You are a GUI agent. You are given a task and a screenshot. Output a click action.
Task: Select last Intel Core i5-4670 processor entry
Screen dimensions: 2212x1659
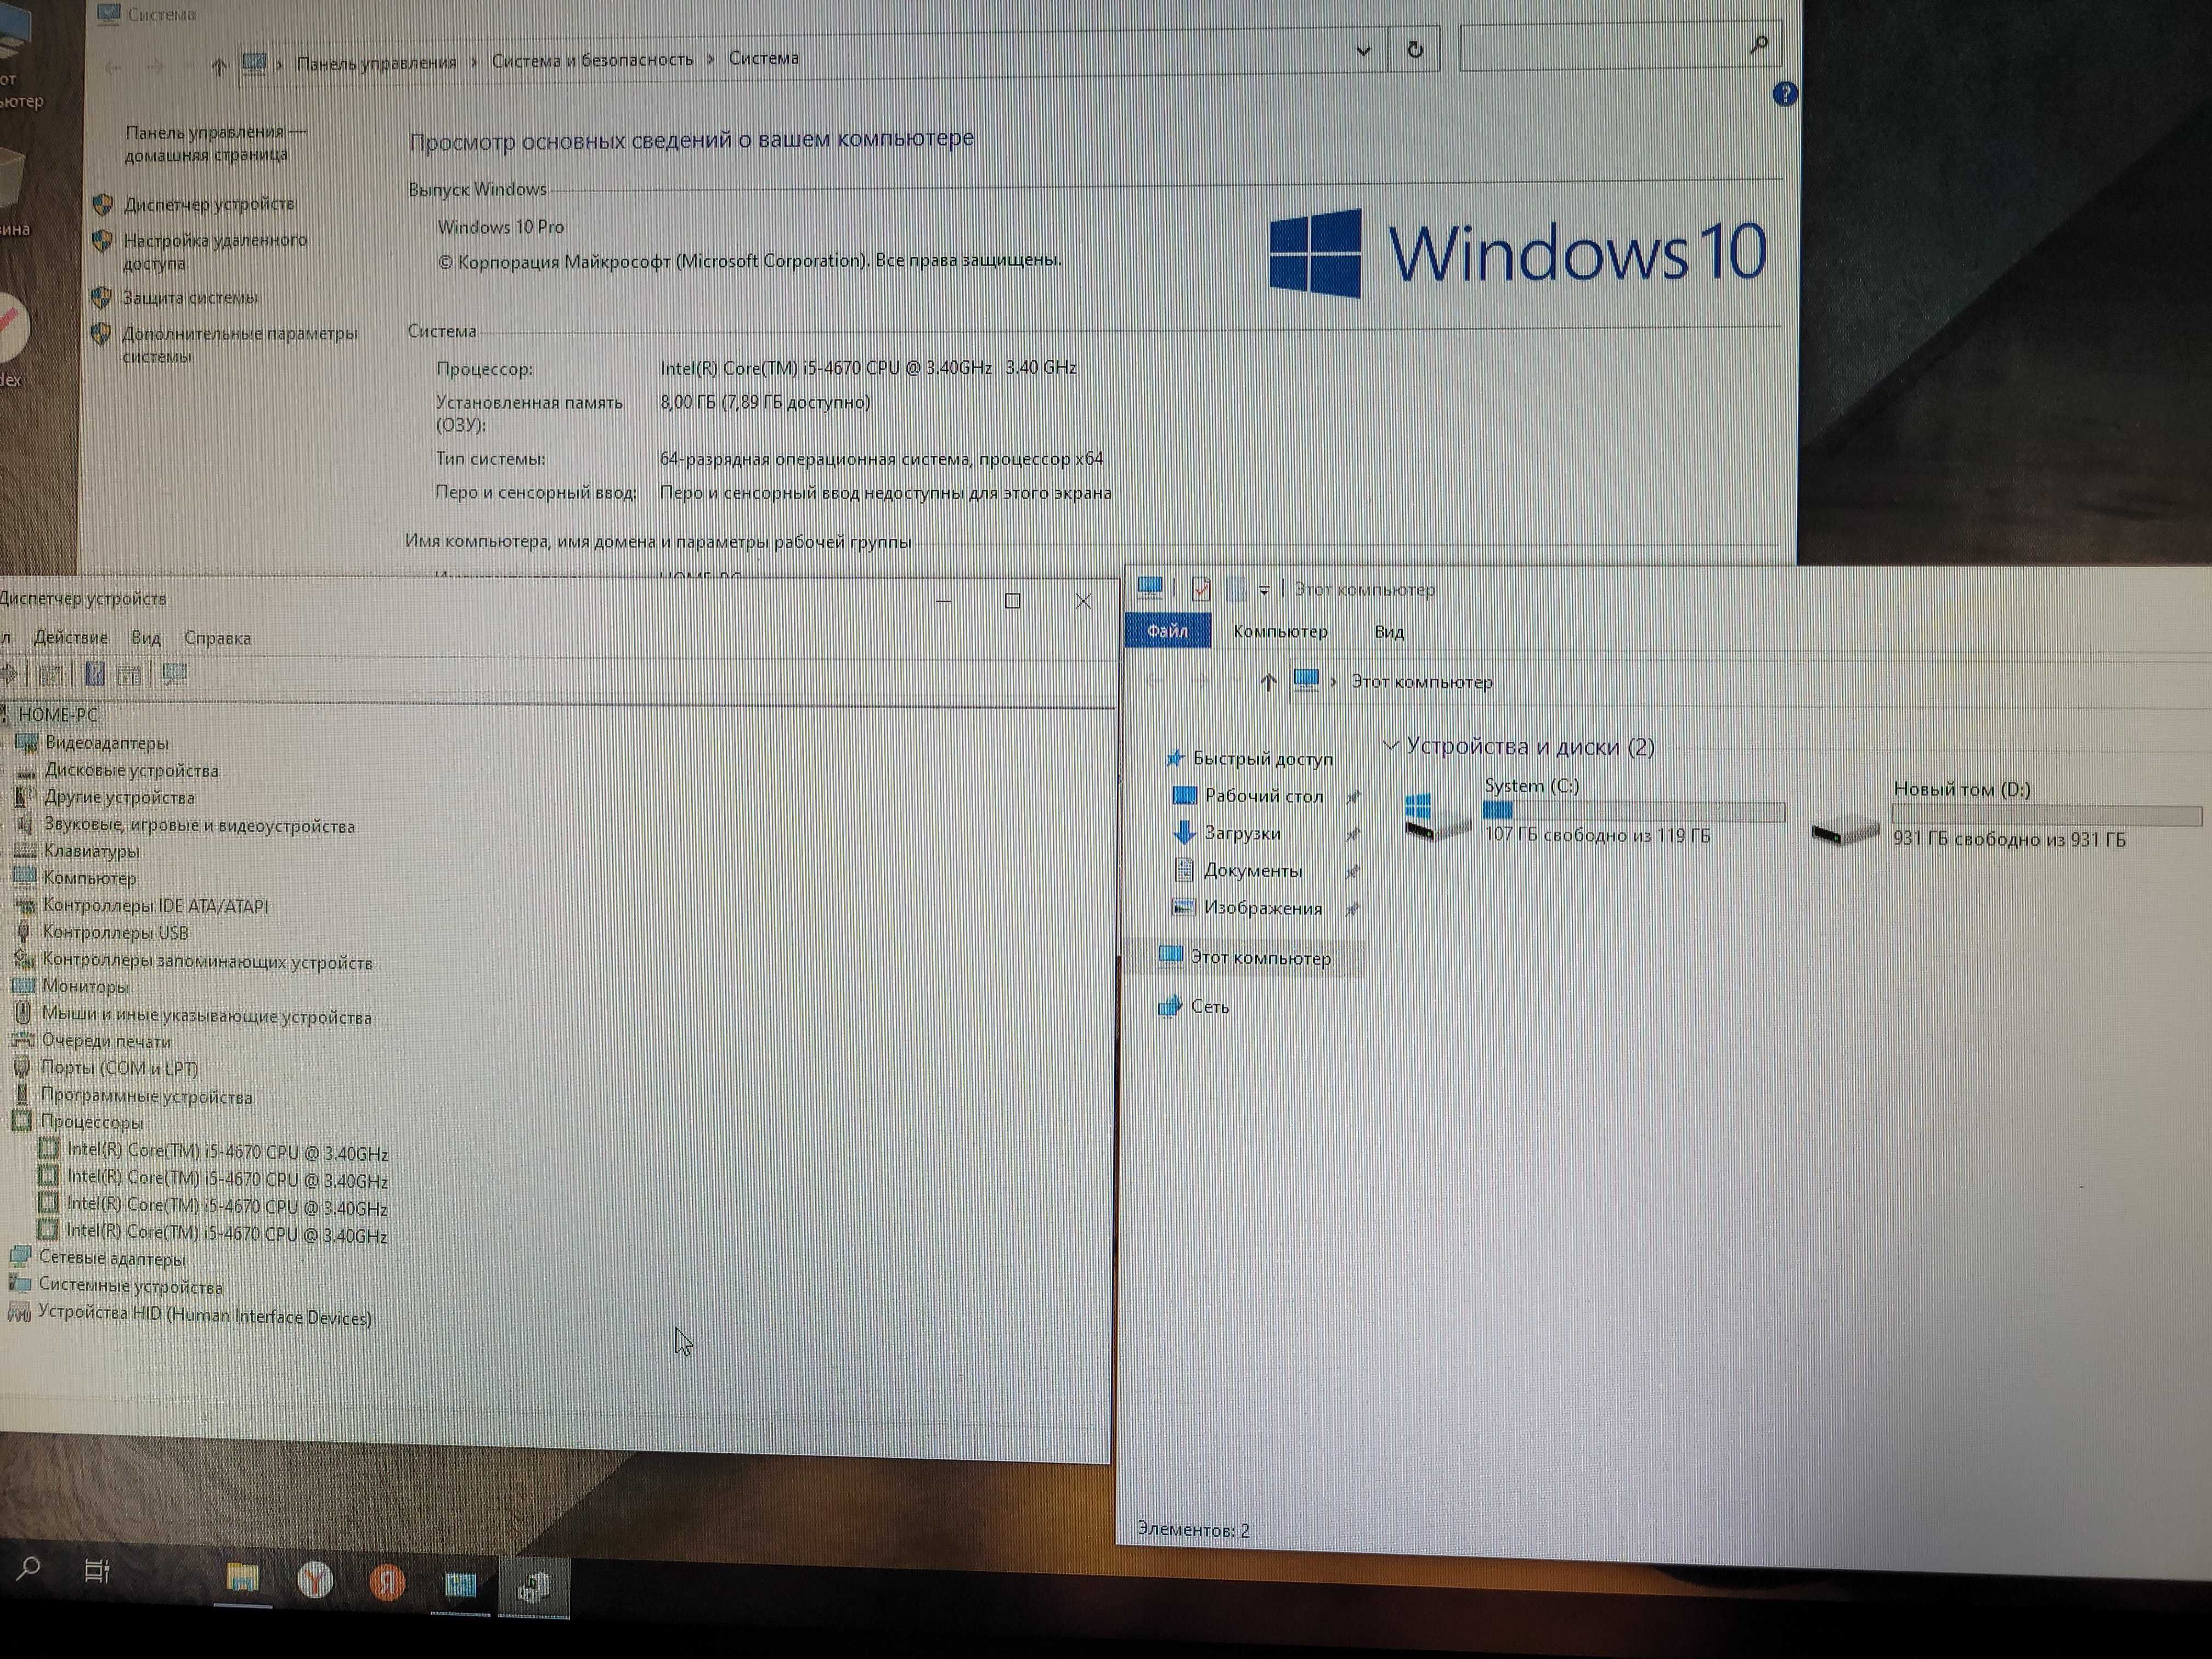(x=227, y=1234)
